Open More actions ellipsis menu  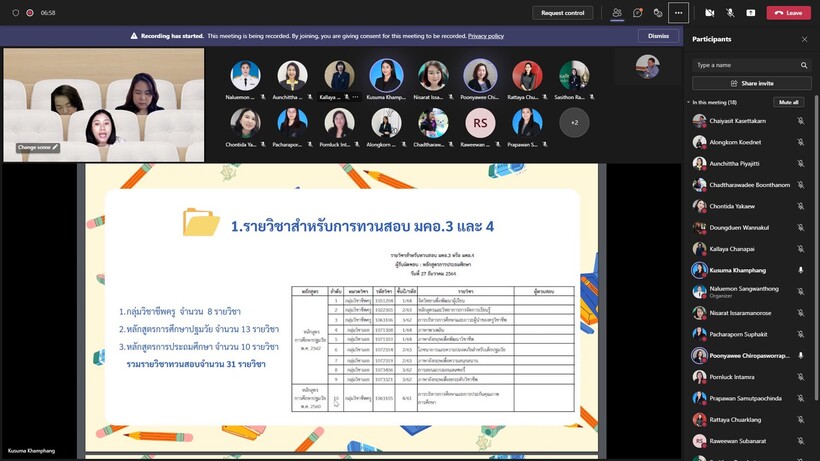pyautogui.click(x=679, y=13)
